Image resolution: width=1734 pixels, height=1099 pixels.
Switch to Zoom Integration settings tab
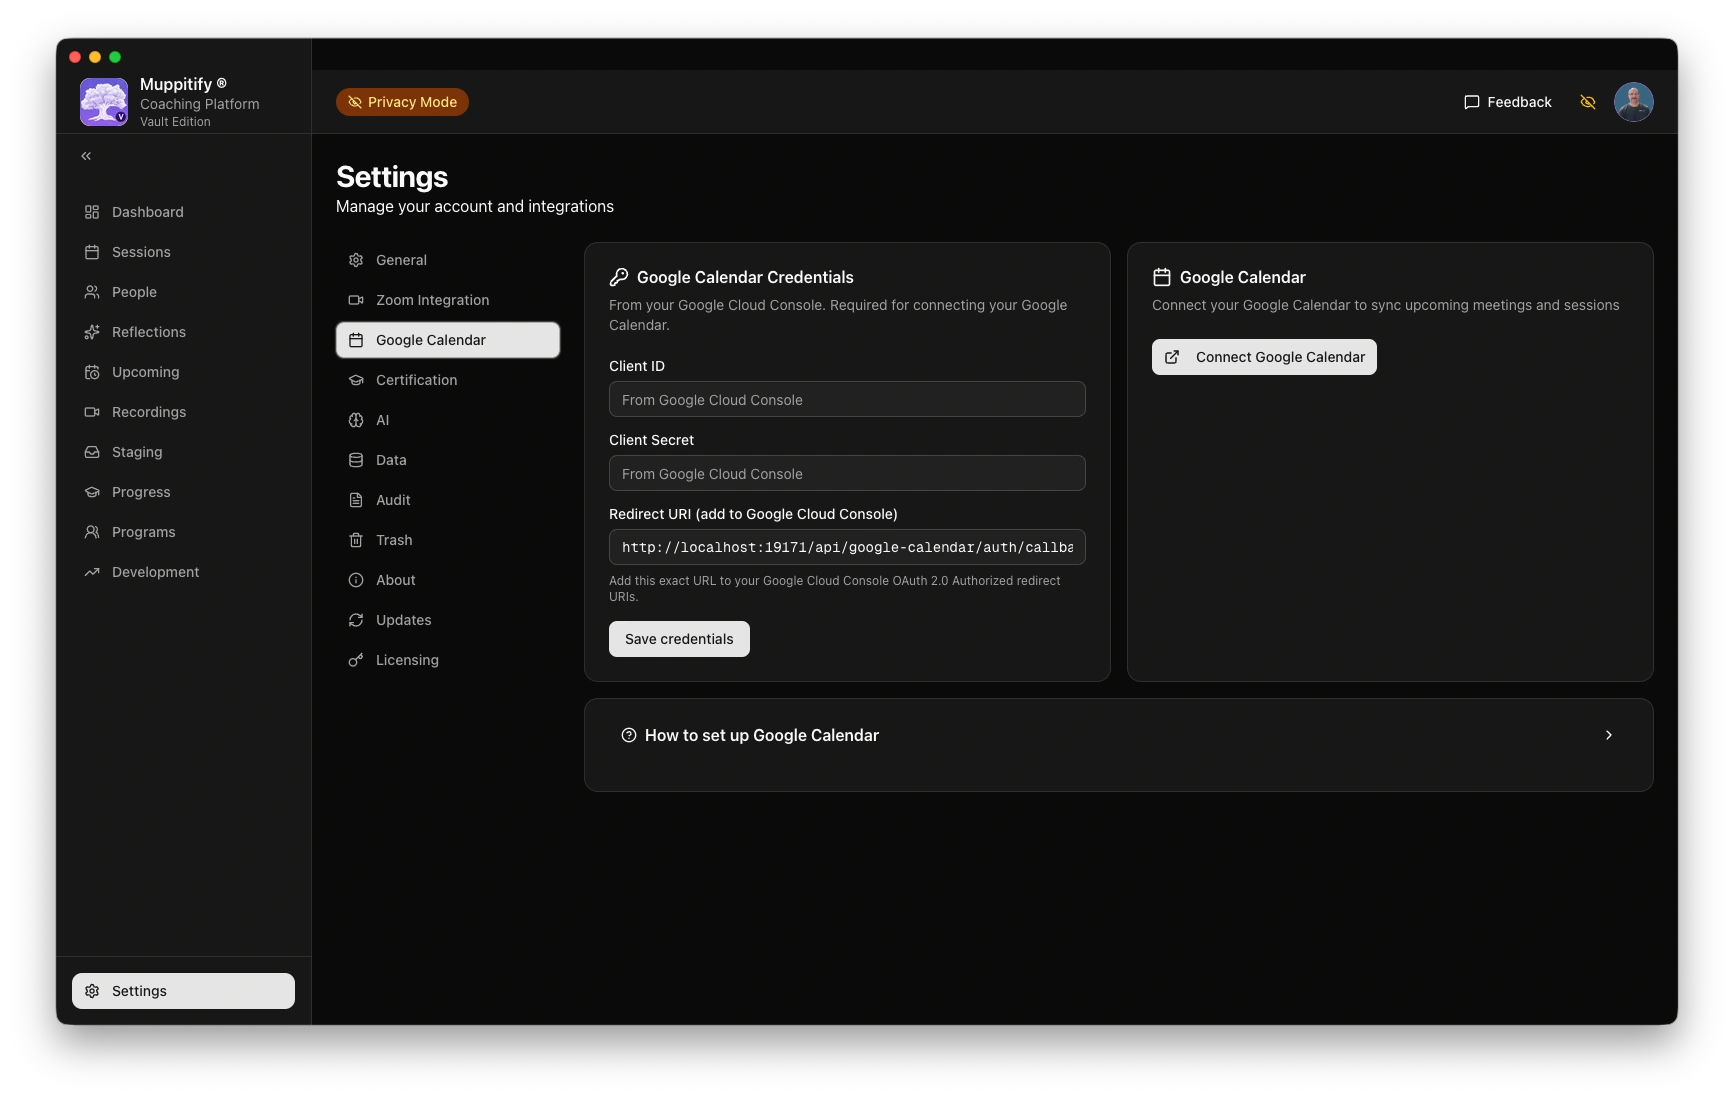432,300
